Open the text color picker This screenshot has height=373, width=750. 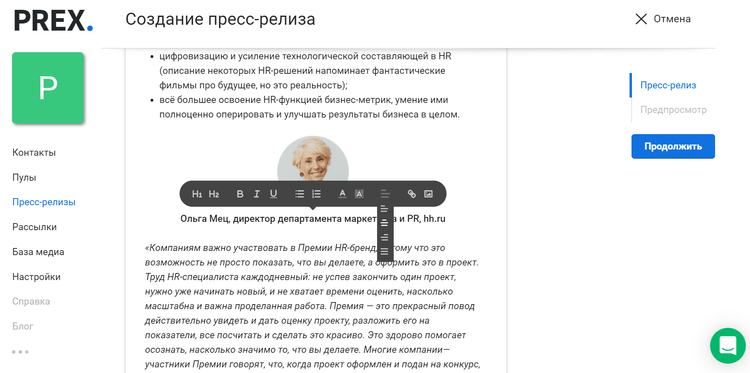[x=342, y=194]
